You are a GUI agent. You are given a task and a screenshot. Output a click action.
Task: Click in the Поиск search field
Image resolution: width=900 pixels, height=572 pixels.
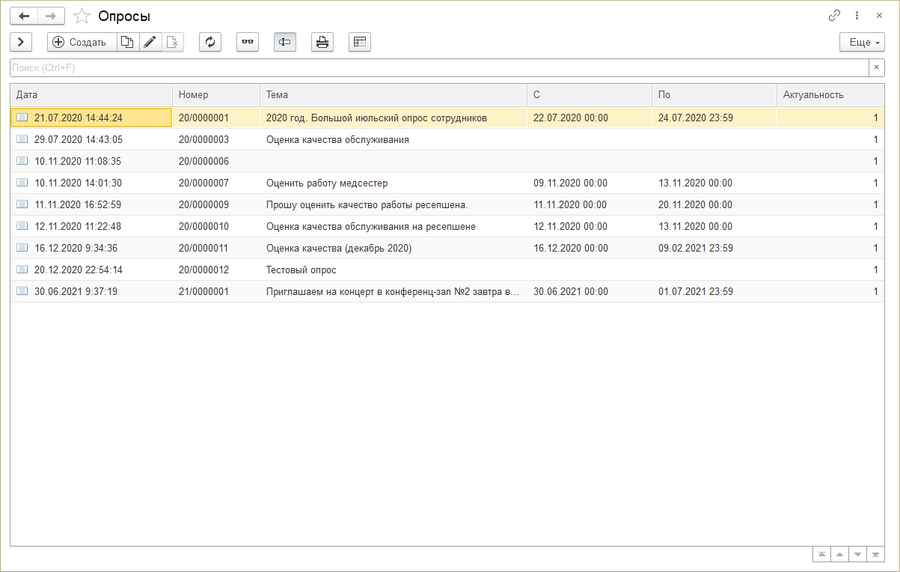pyautogui.click(x=438, y=68)
